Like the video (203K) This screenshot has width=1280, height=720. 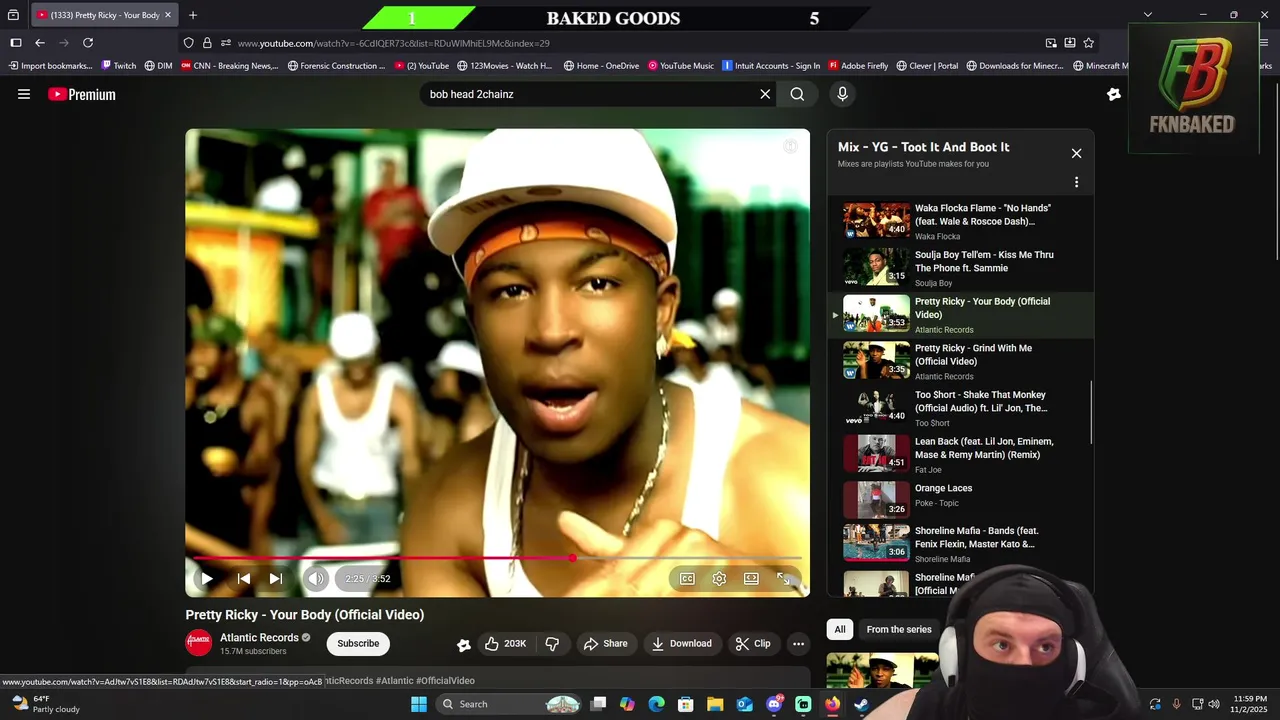[x=506, y=644]
